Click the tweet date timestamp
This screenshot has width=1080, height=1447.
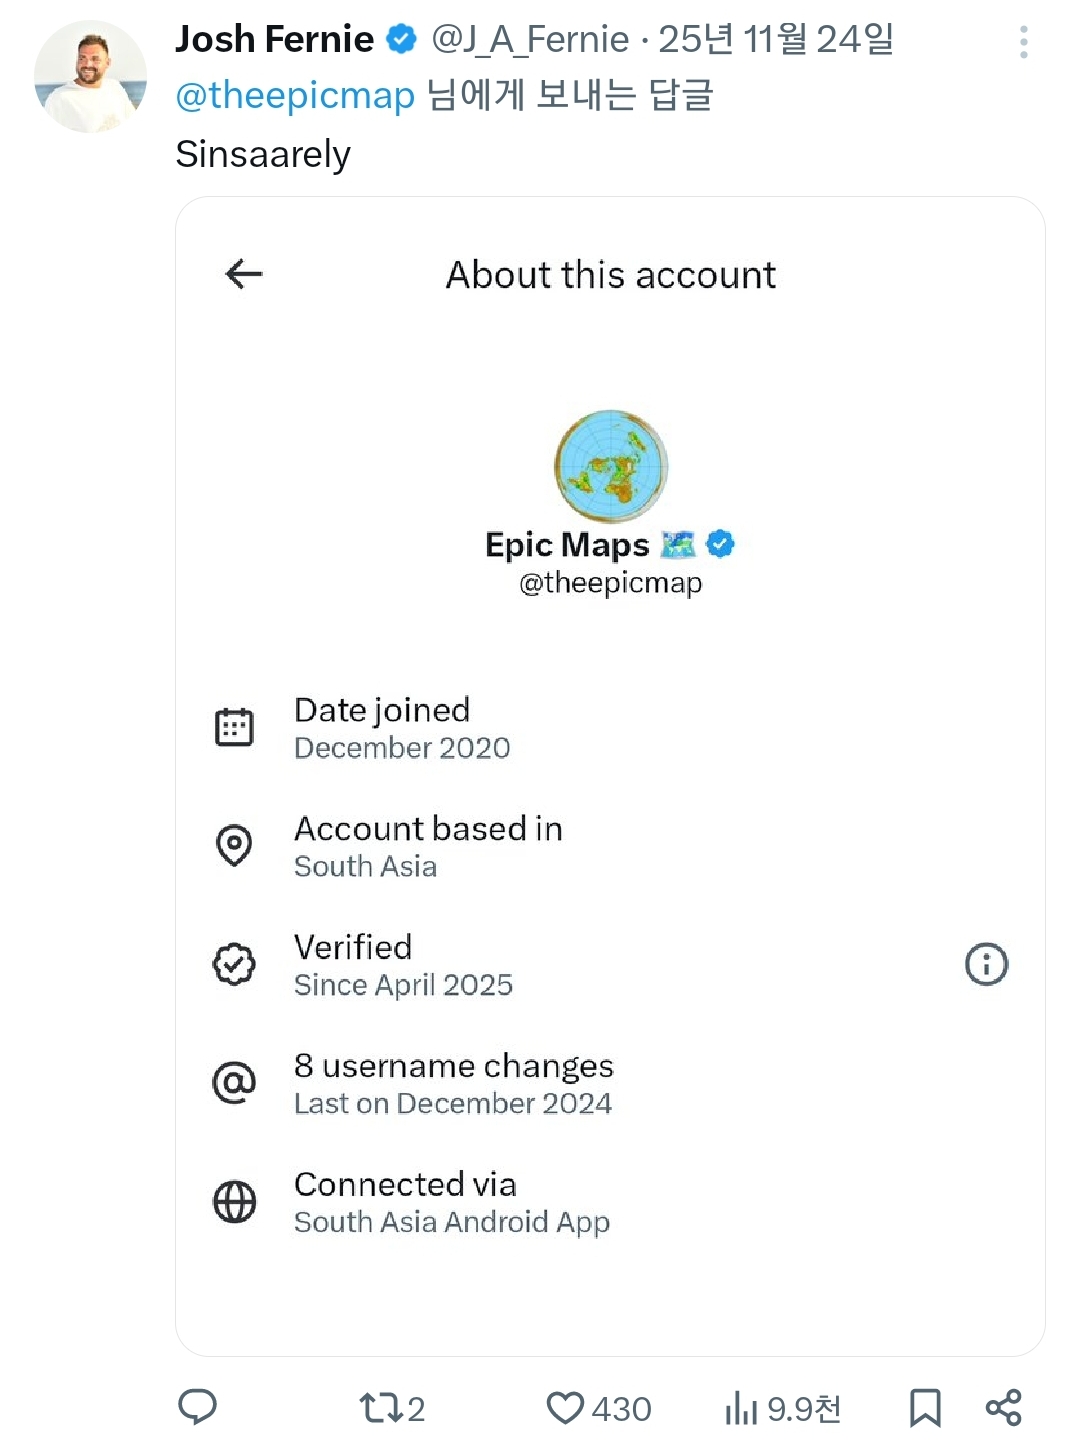pyautogui.click(x=776, y=39)
